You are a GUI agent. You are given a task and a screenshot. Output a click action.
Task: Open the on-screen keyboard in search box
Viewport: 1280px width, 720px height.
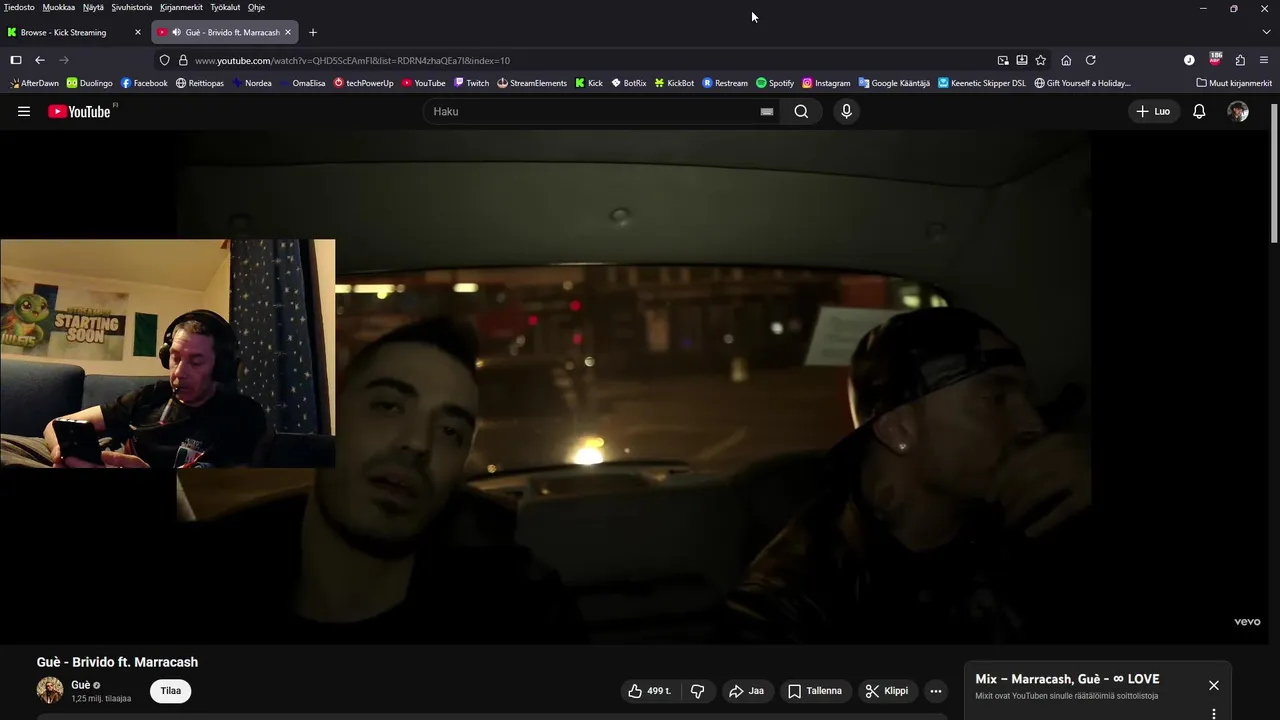[x=767, y=112]
